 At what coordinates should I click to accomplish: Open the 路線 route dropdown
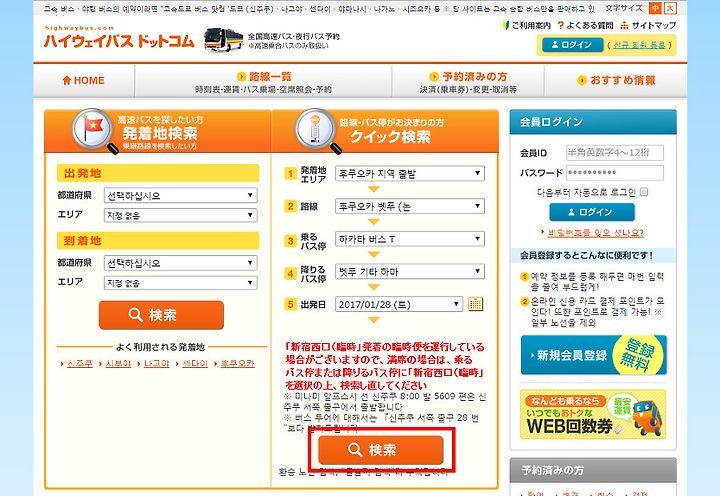[x=410, y=206]
